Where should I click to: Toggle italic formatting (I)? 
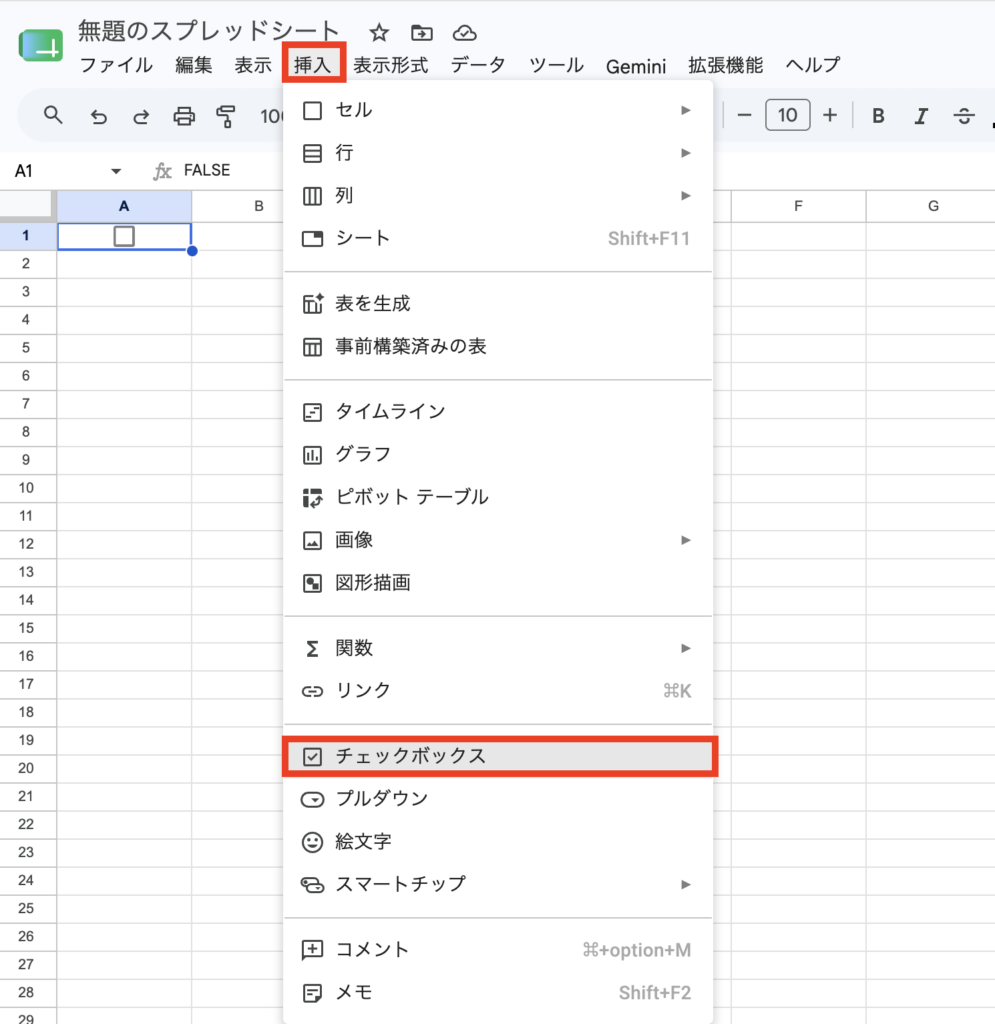coord(921,116)
